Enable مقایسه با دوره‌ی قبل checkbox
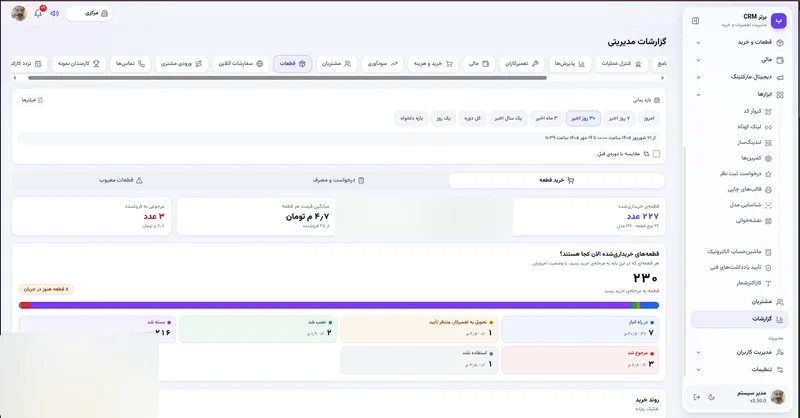Screen dimensions: 800x418 (x=656, y=154)
